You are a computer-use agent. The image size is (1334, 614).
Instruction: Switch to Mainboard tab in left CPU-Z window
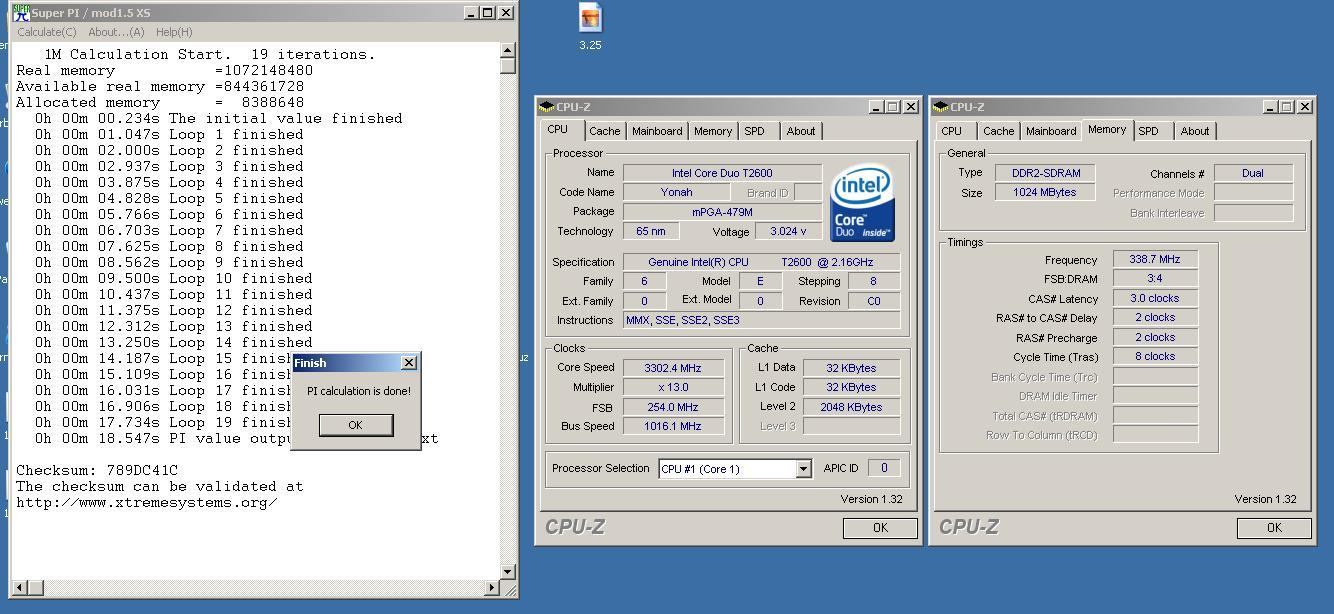[x=657, y=131]
